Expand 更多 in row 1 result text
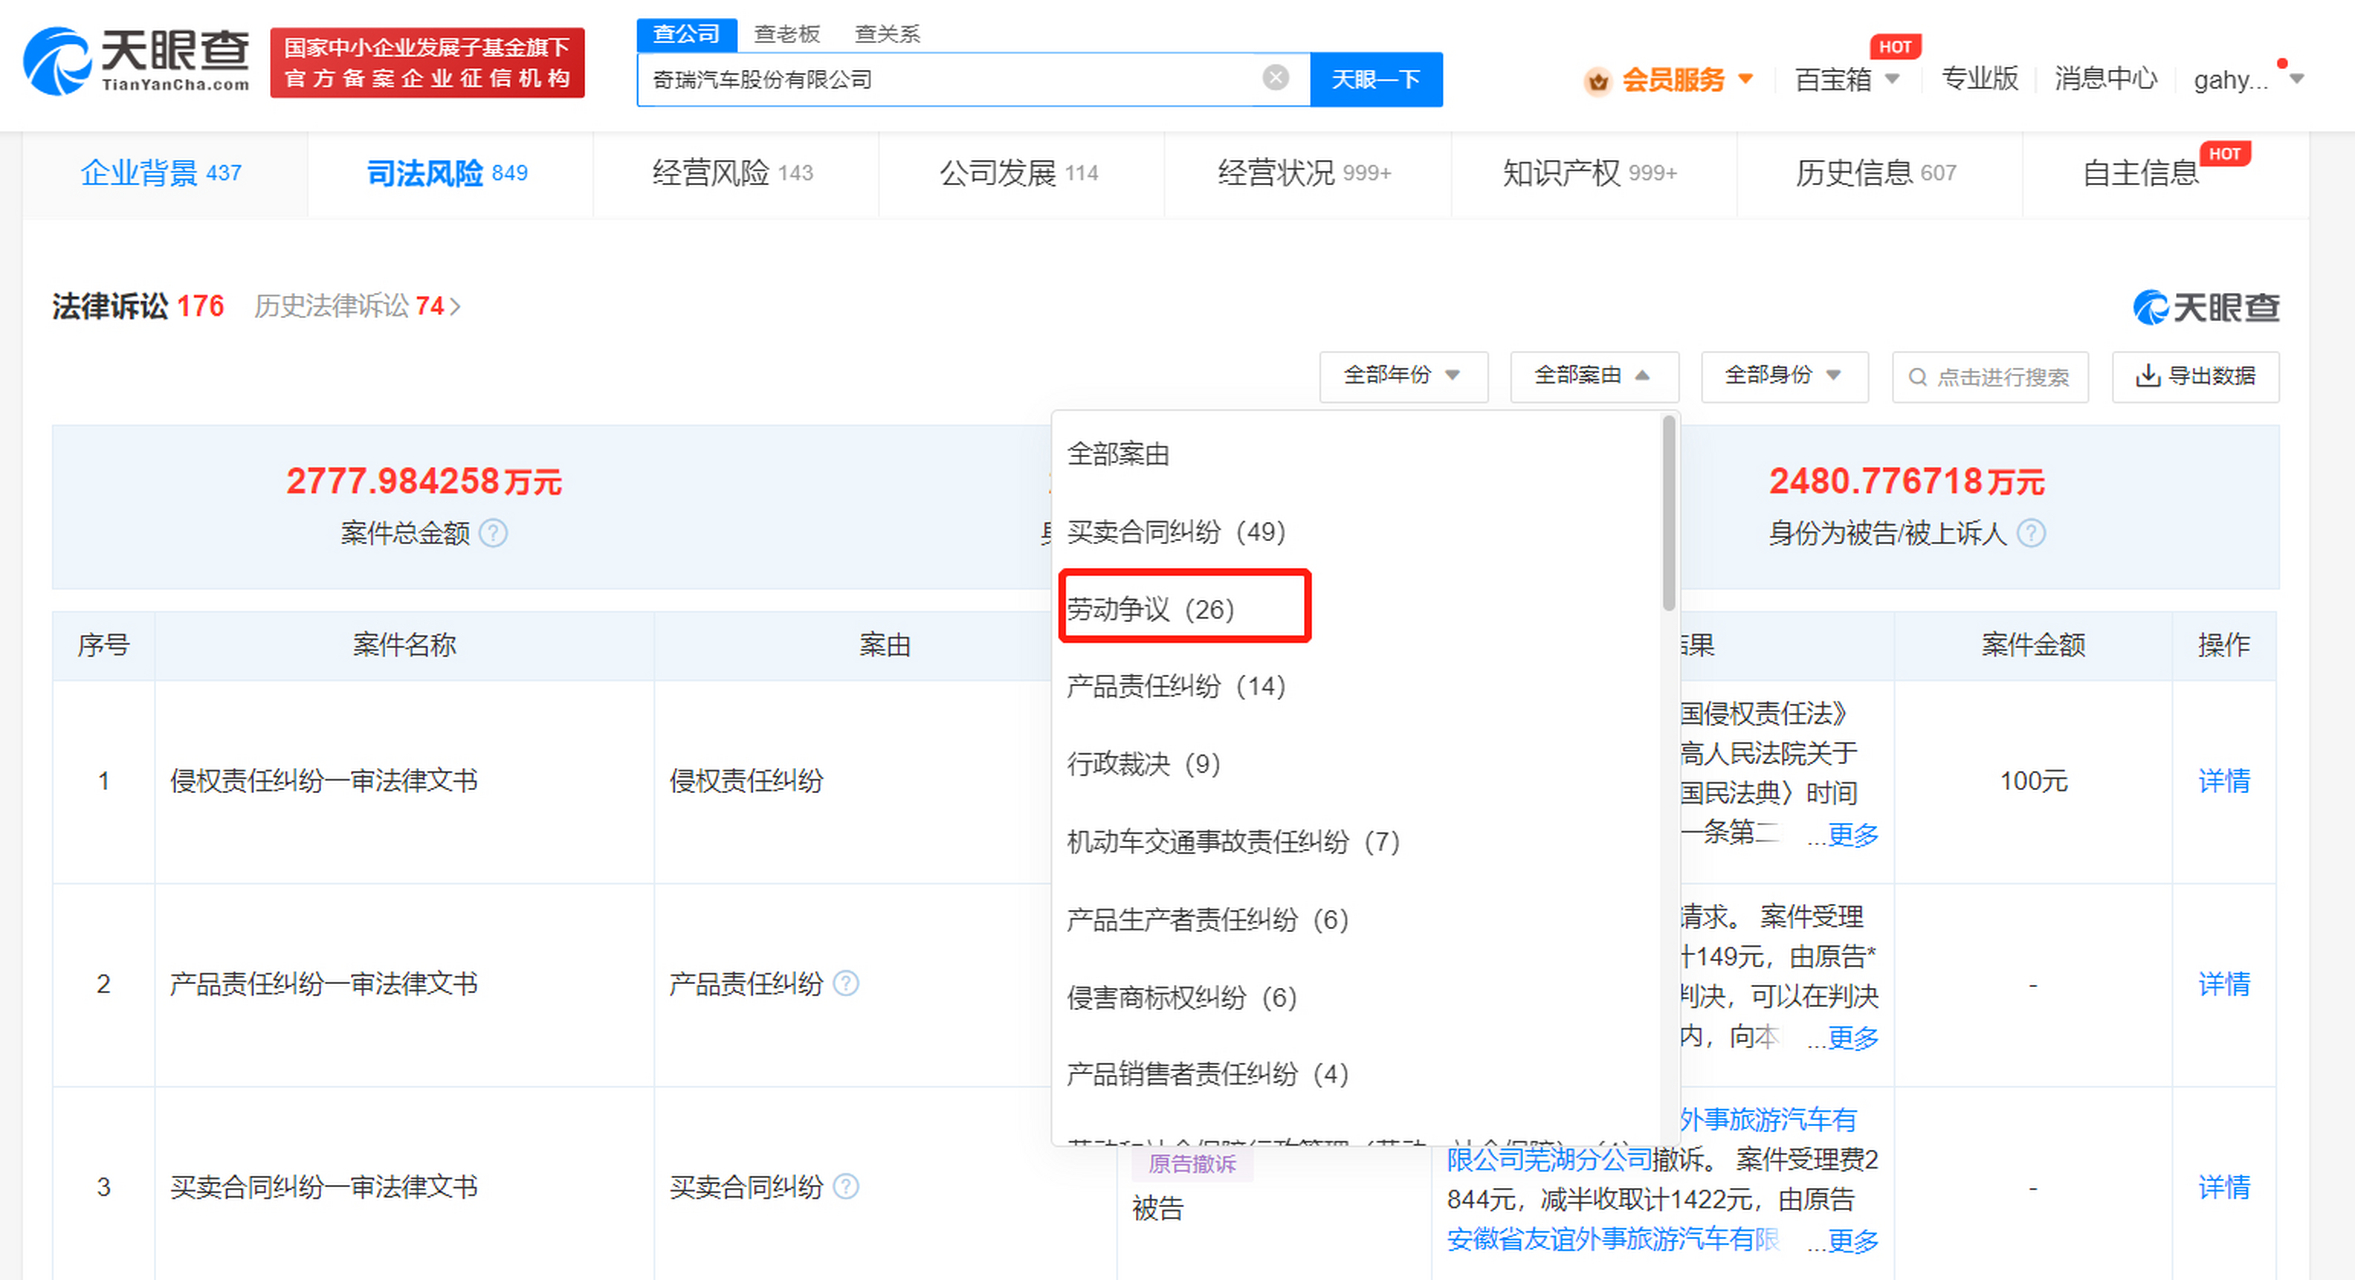Image resolution: width=2355 pixels, height=1280 pixels. 1853,835
